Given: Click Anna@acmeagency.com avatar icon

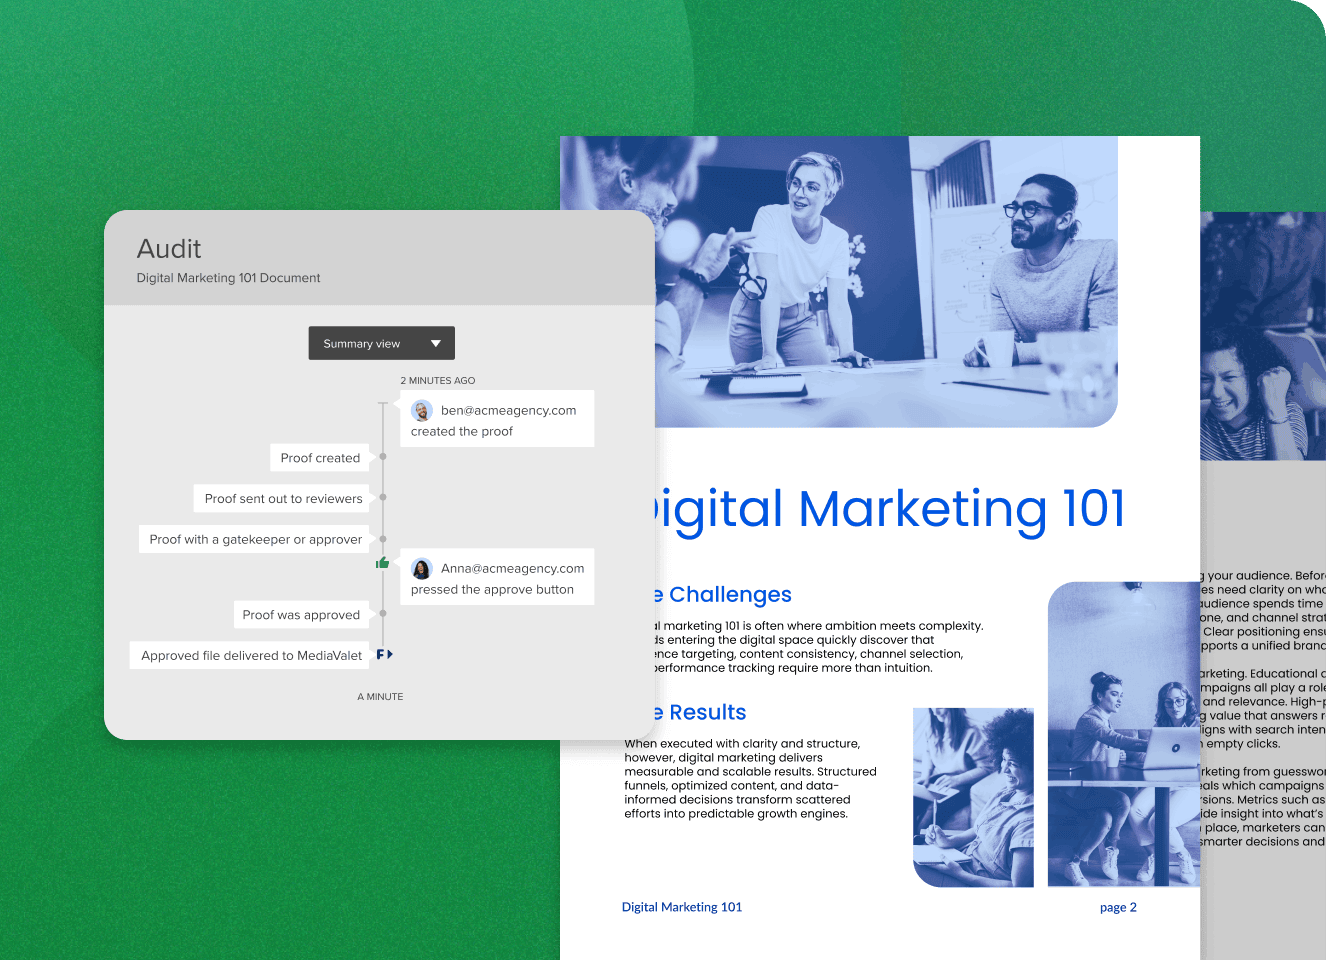Looking at the screenshot, I should [x=422, y=569].
